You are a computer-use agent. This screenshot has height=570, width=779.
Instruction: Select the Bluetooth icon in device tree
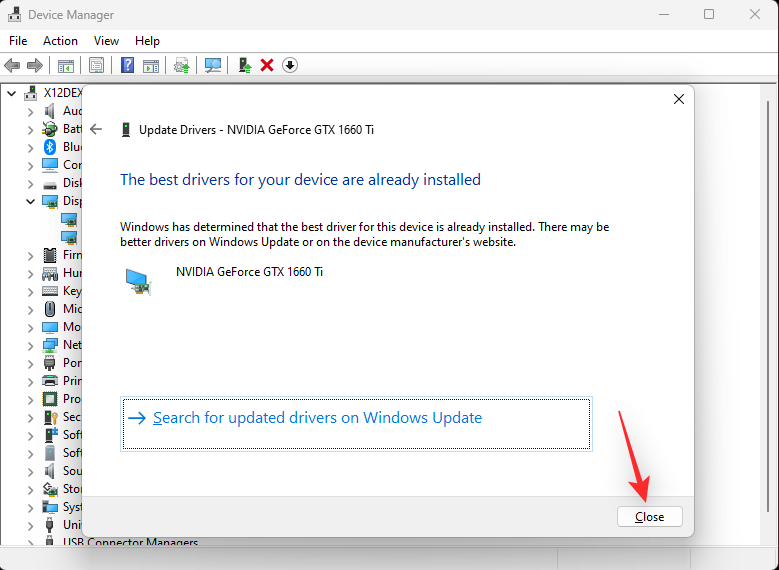(x=49, y=147)
